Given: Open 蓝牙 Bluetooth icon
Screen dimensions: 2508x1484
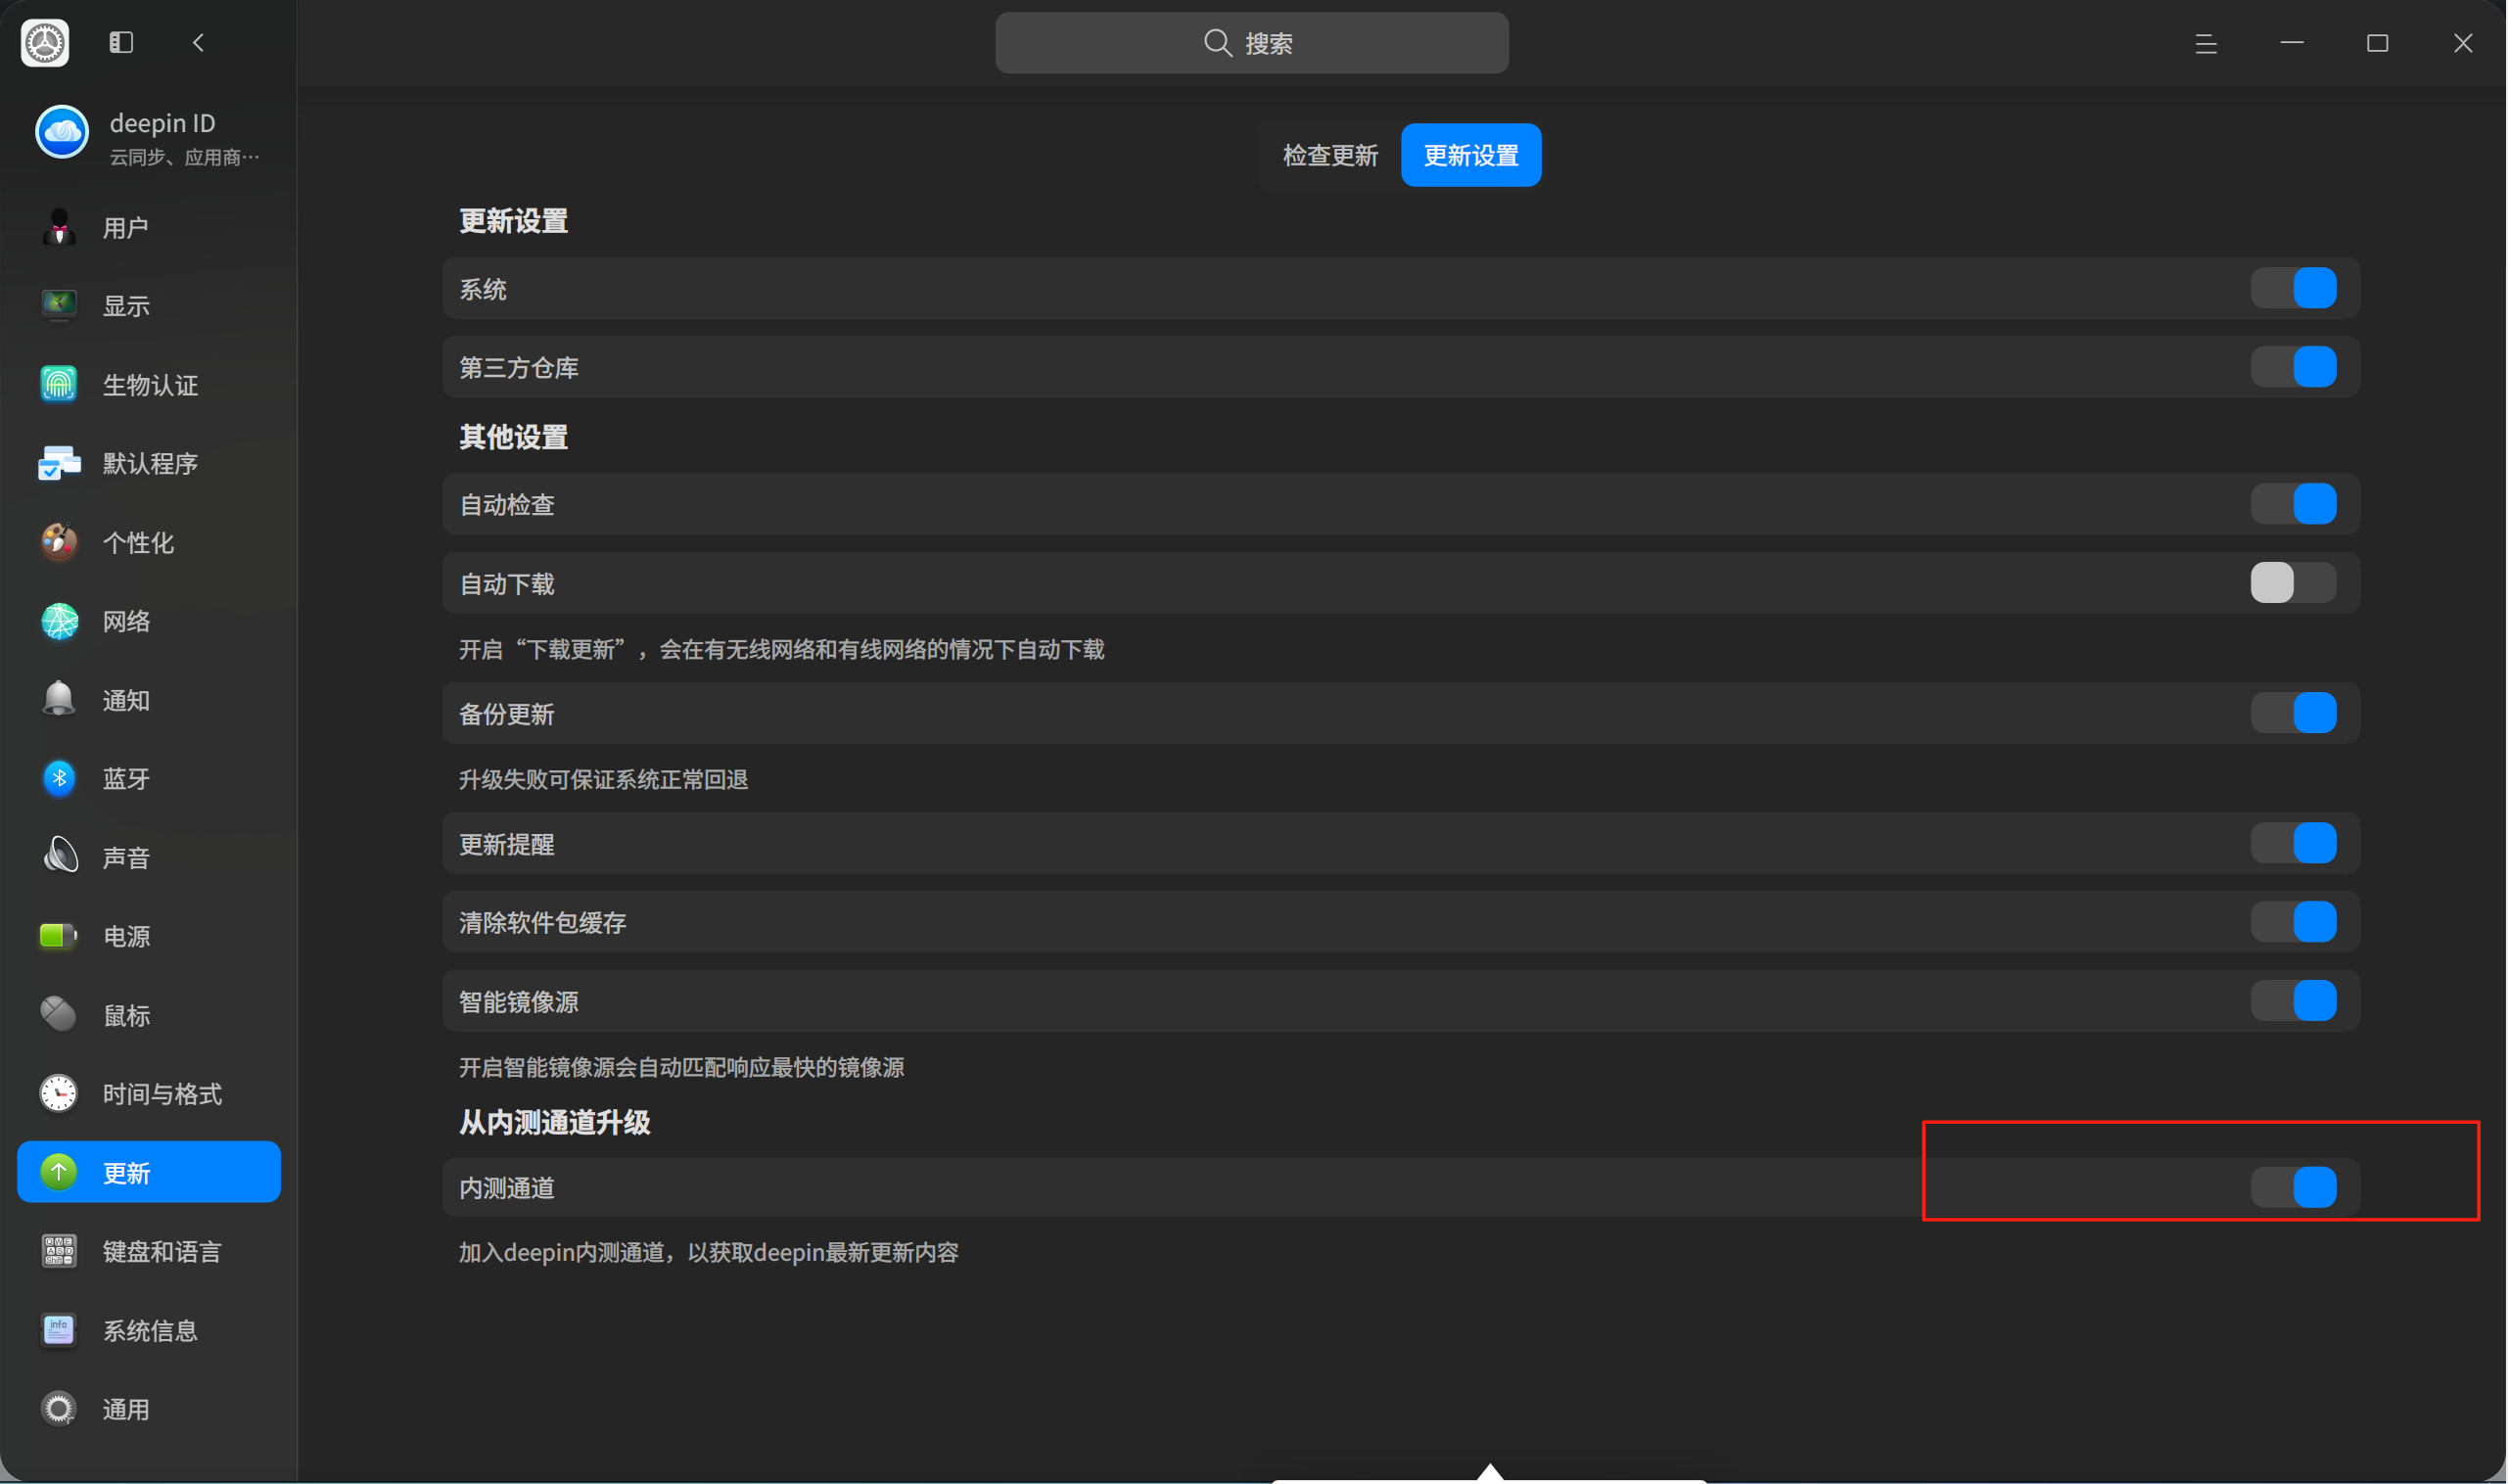Looking at the screenshot, I should coord(59,778).
